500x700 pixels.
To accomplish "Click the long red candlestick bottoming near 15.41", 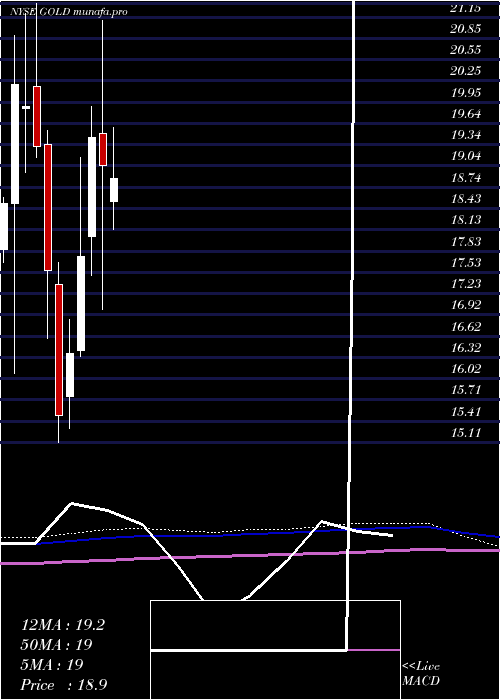I will (59, 350).
